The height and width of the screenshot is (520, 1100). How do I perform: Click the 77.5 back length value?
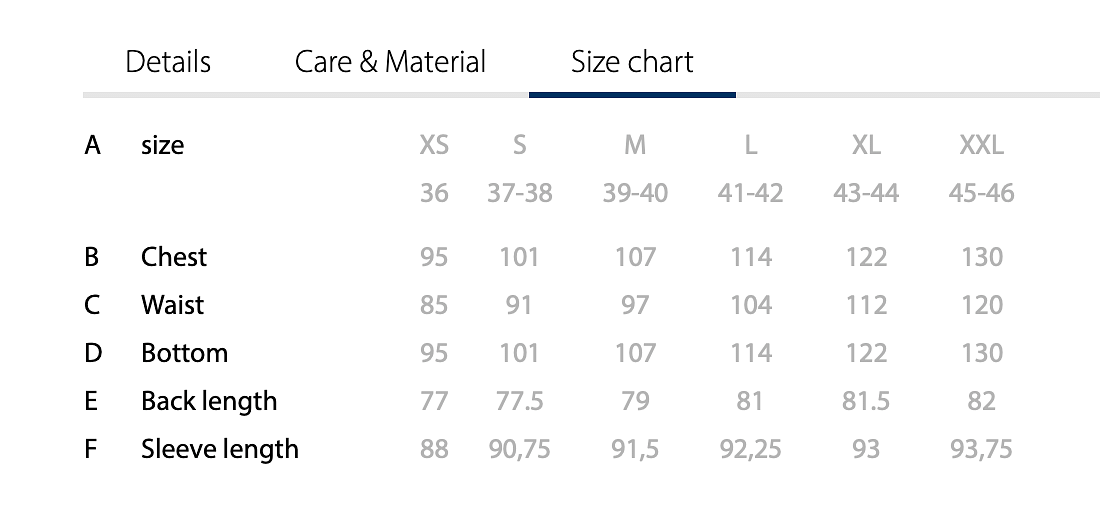(x=519, y=401)
